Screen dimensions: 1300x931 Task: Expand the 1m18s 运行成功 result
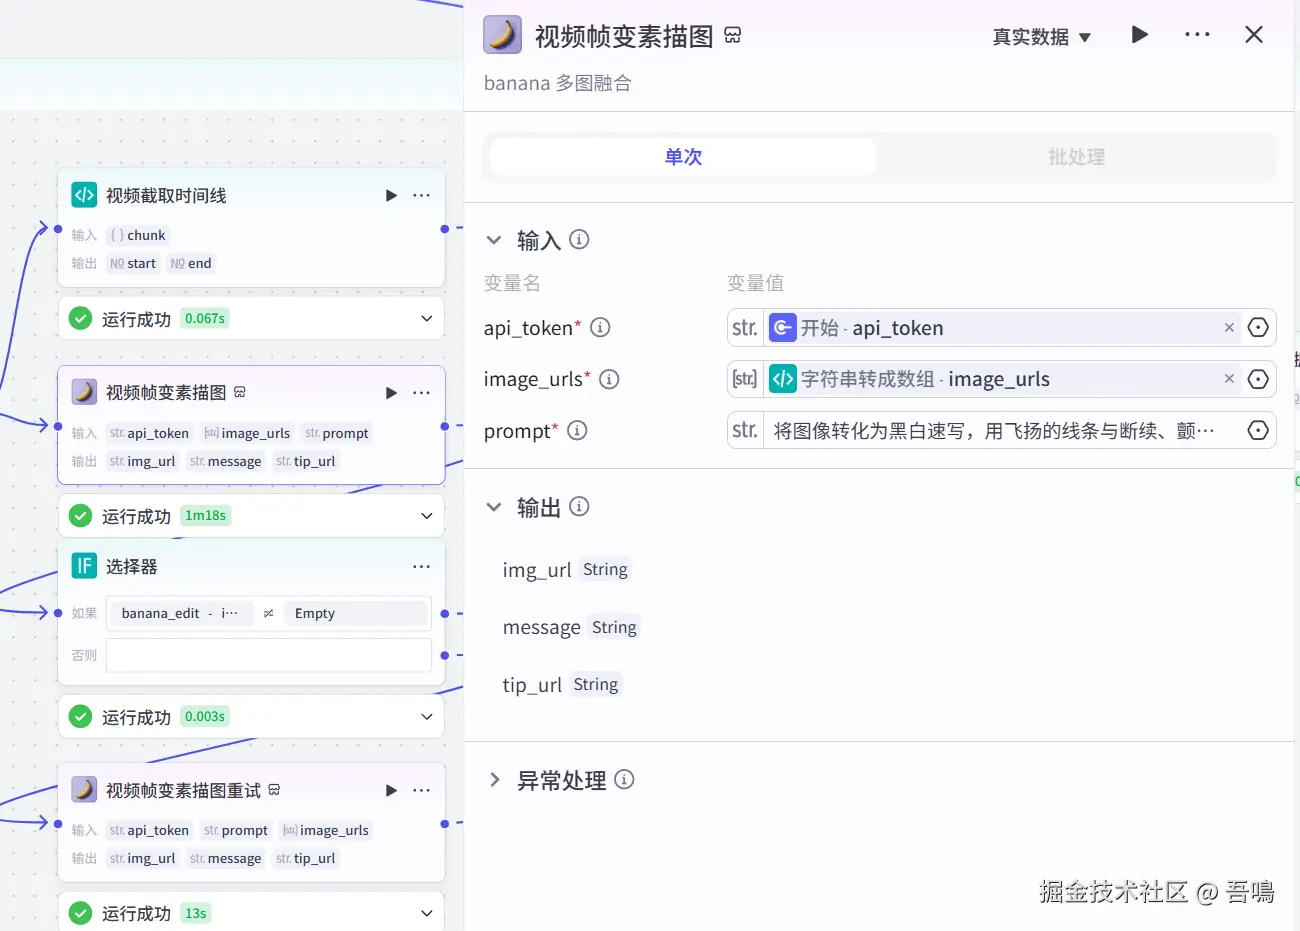click(427, 516)
